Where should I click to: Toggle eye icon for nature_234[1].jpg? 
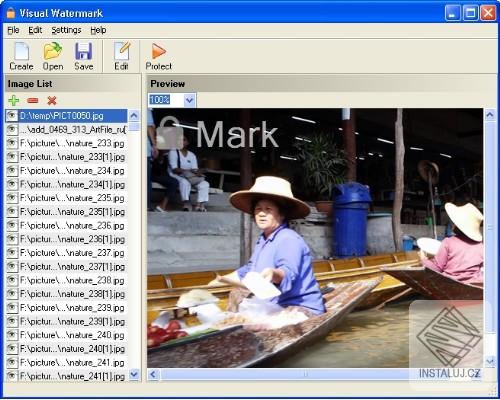tap(12, 184)
